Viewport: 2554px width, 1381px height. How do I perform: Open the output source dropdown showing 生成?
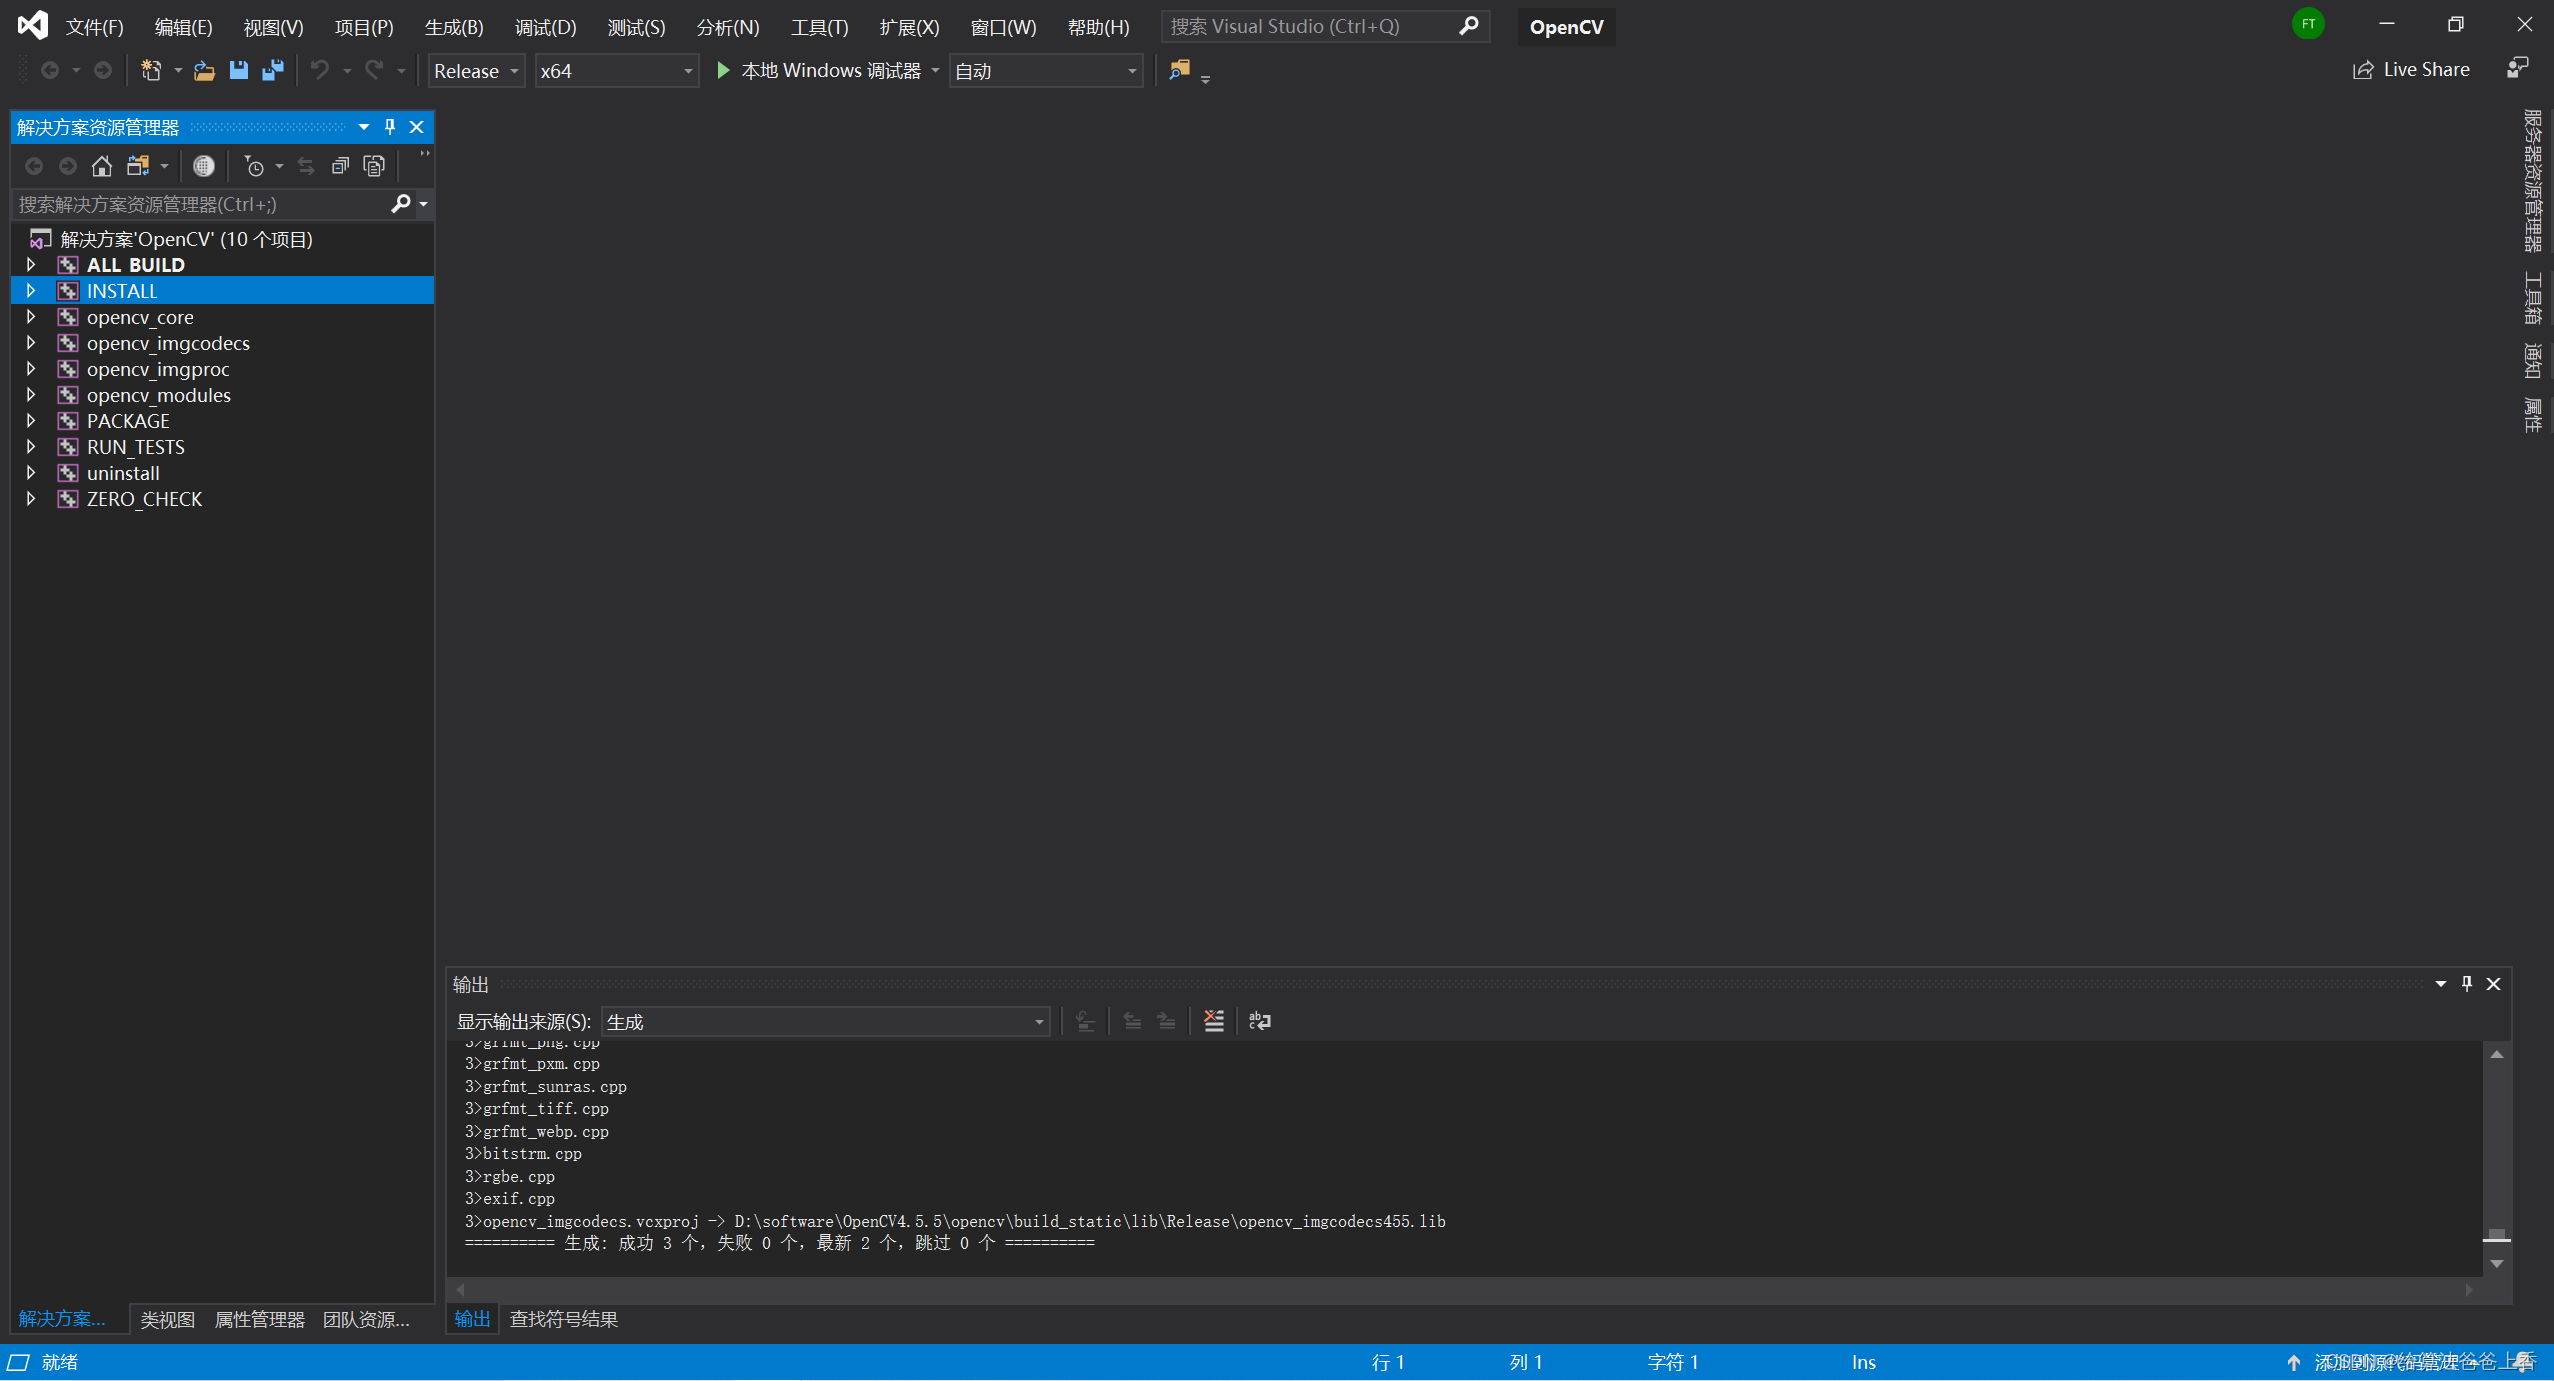pyautogui.click(x=825, y=1022)
